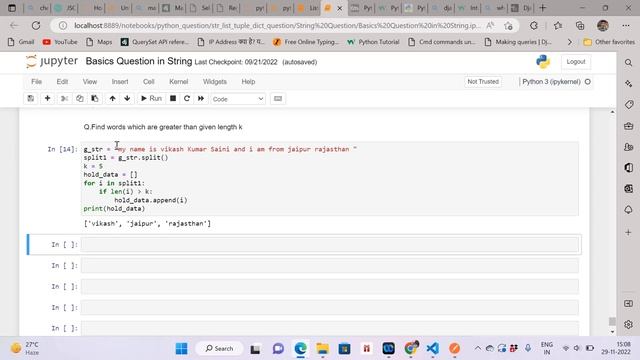
Task: Open the Edge sidebar Outlook icon
Action: click(629, 189)
